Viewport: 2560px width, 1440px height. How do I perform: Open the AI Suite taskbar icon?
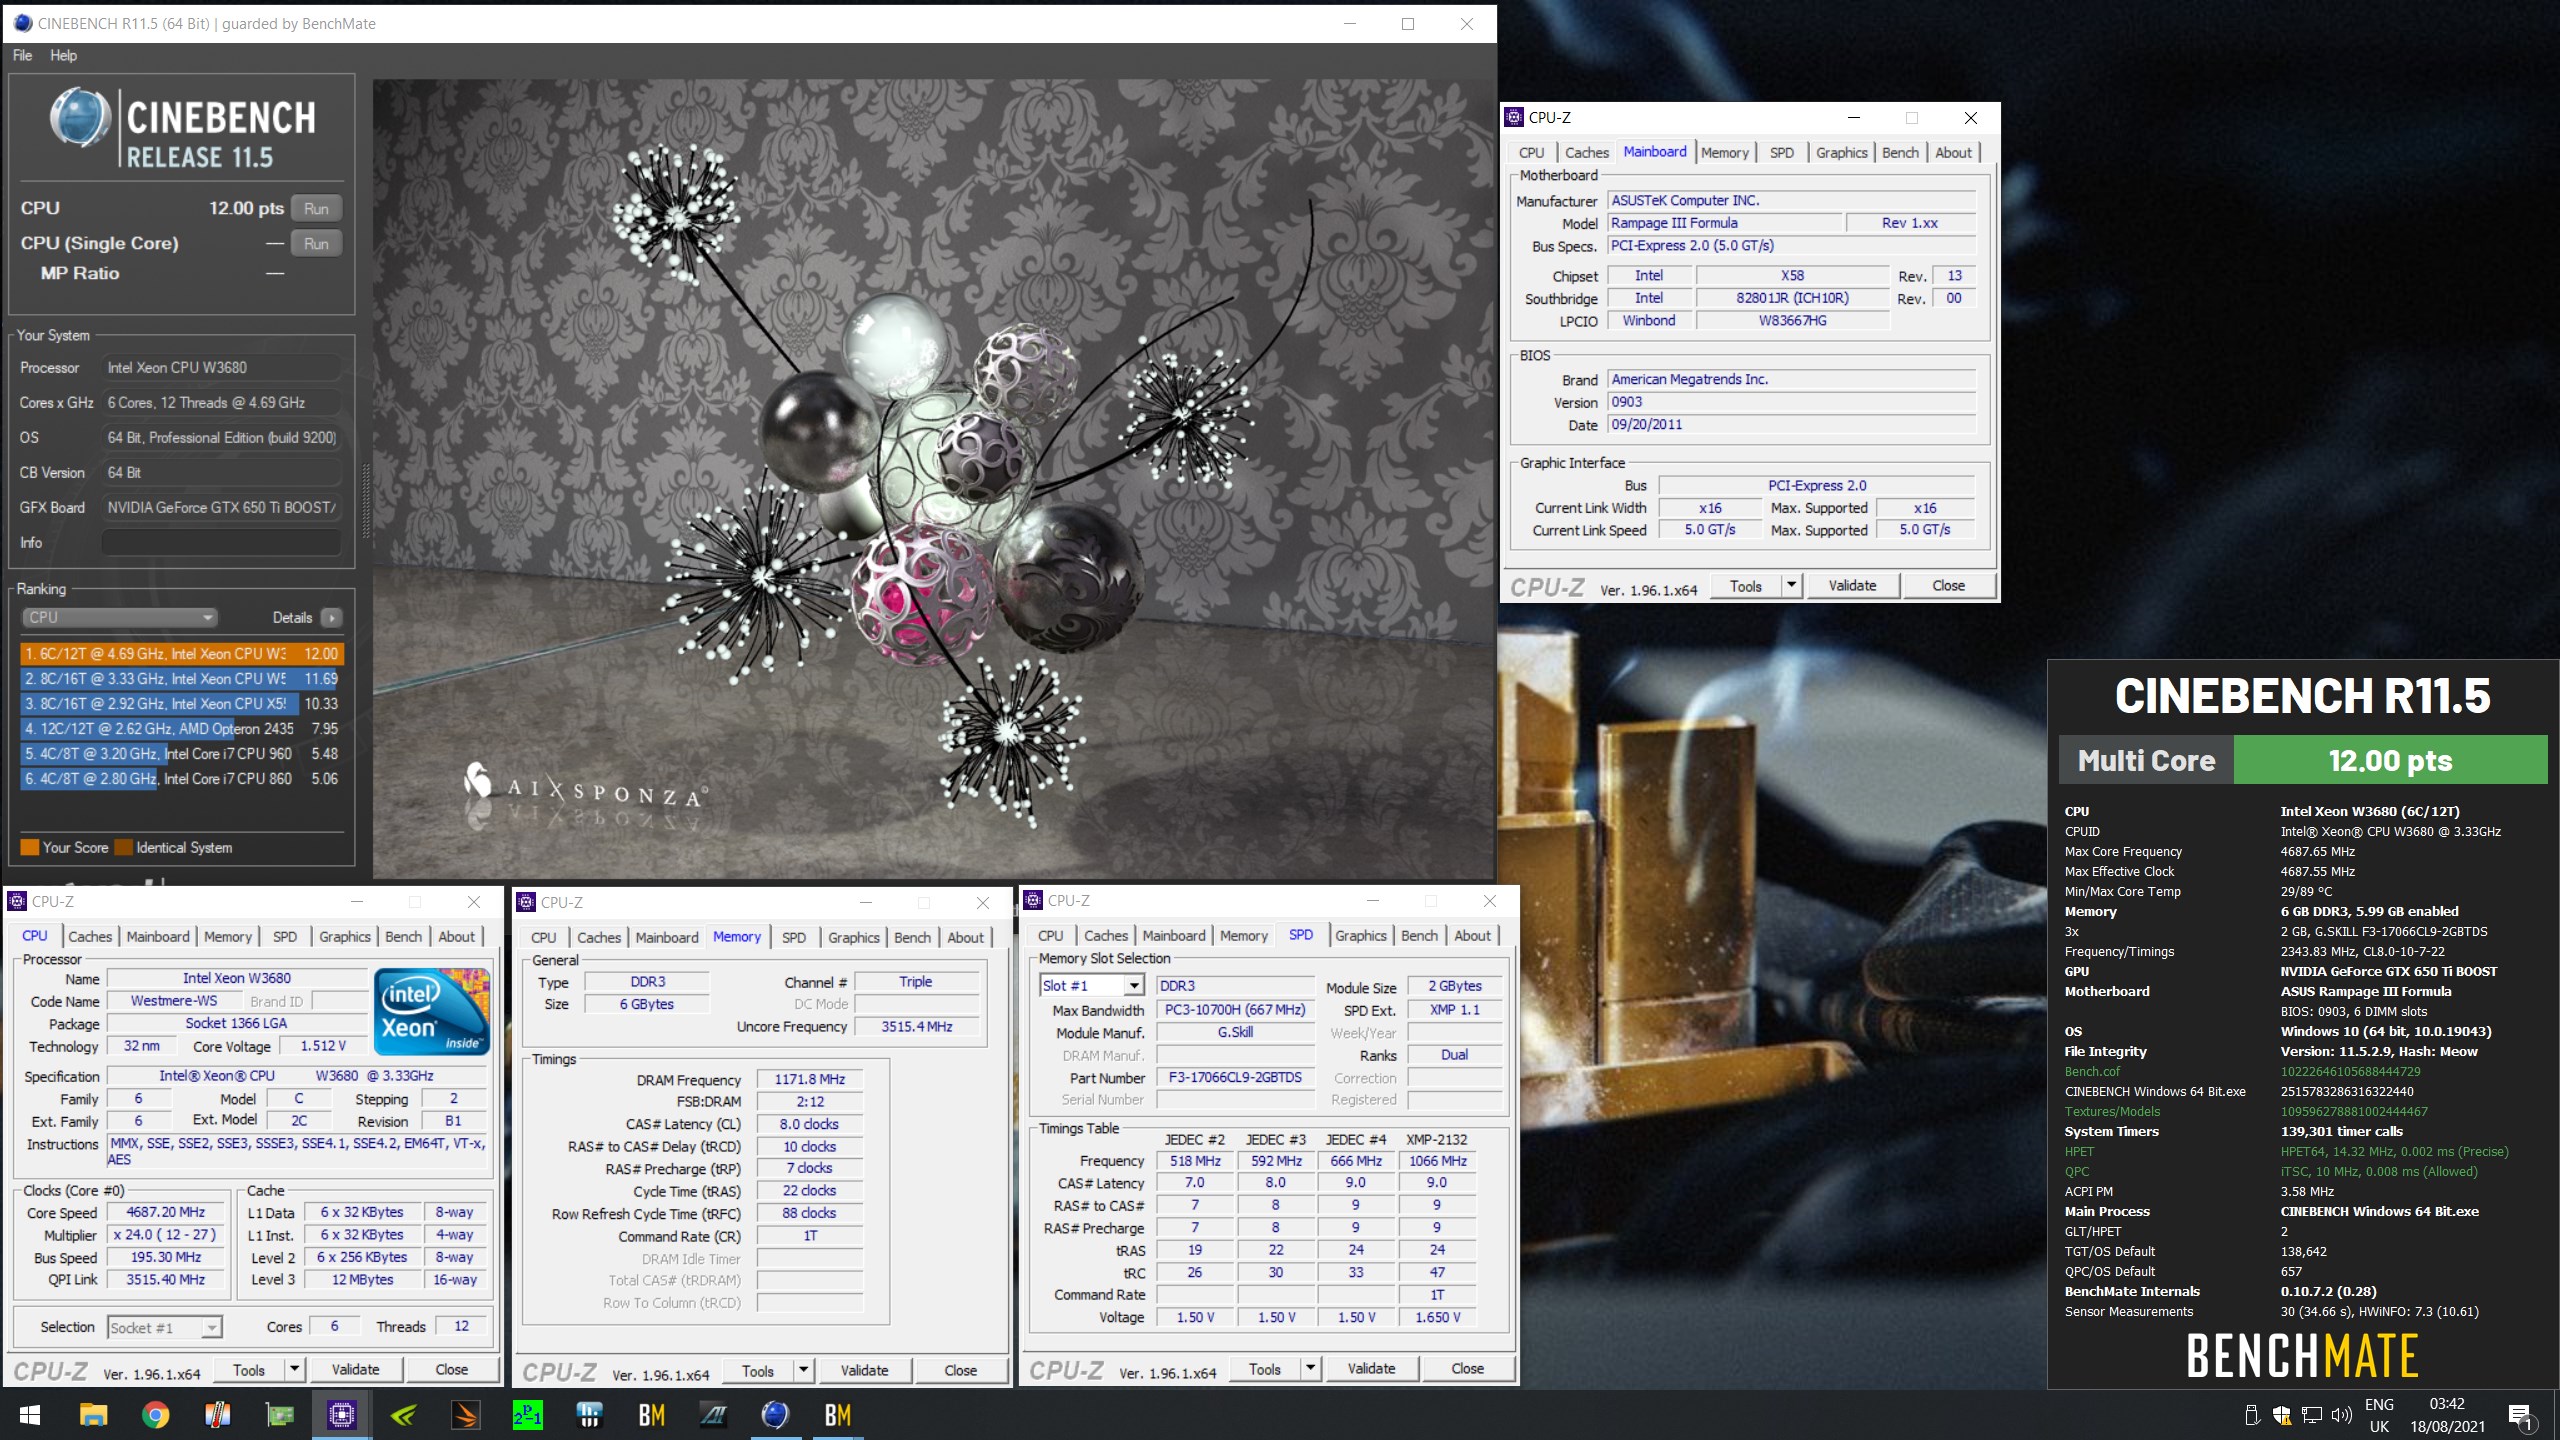pos(713,1415)
